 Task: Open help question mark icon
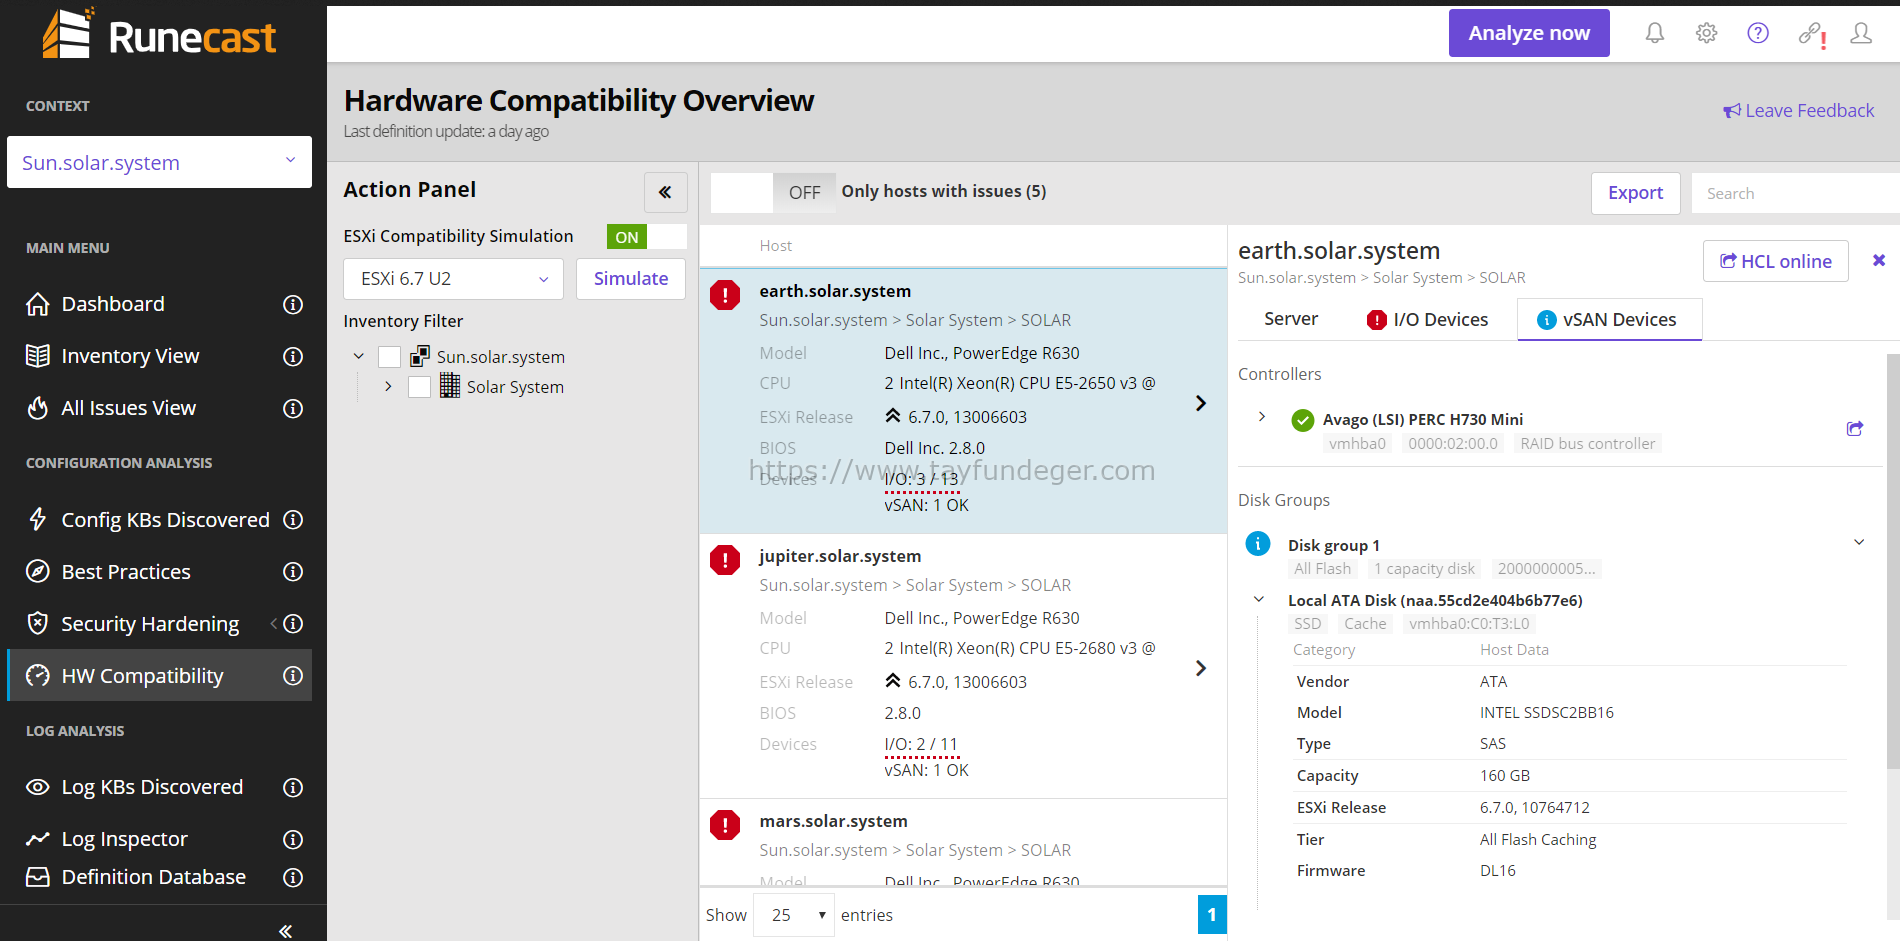1757,33
